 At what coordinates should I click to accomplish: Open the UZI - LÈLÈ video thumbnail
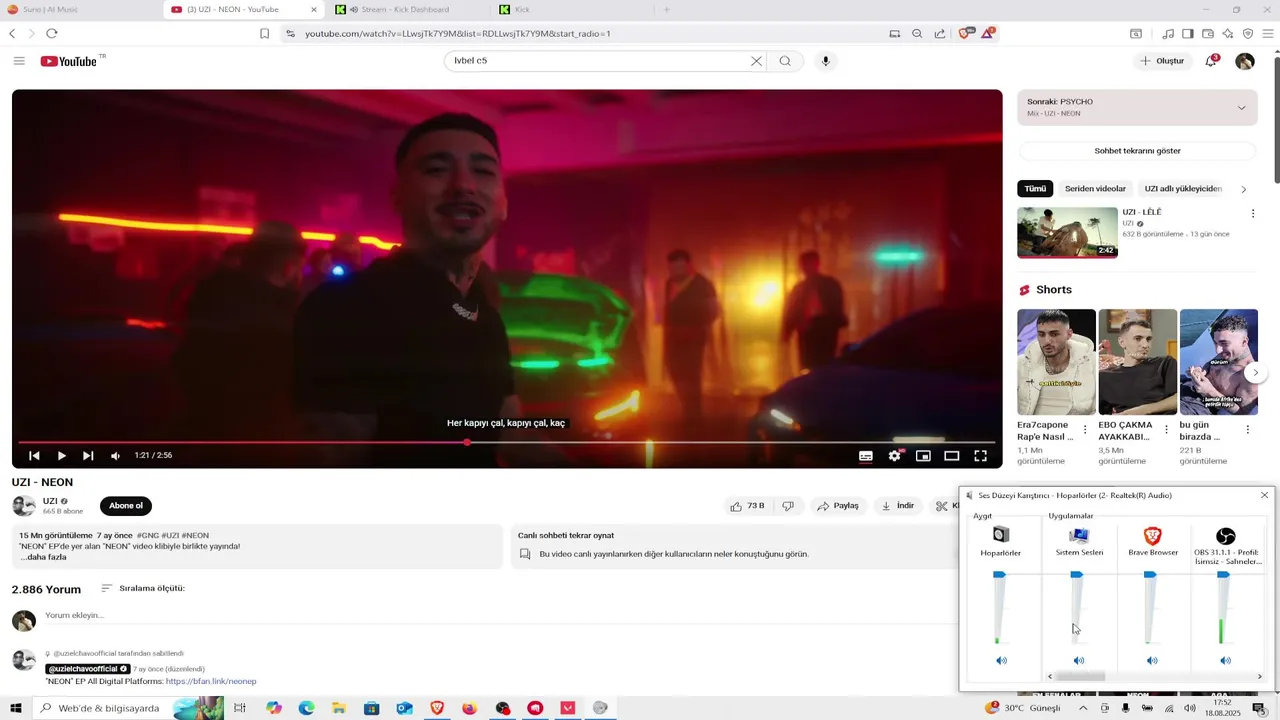coord(1067,233)
